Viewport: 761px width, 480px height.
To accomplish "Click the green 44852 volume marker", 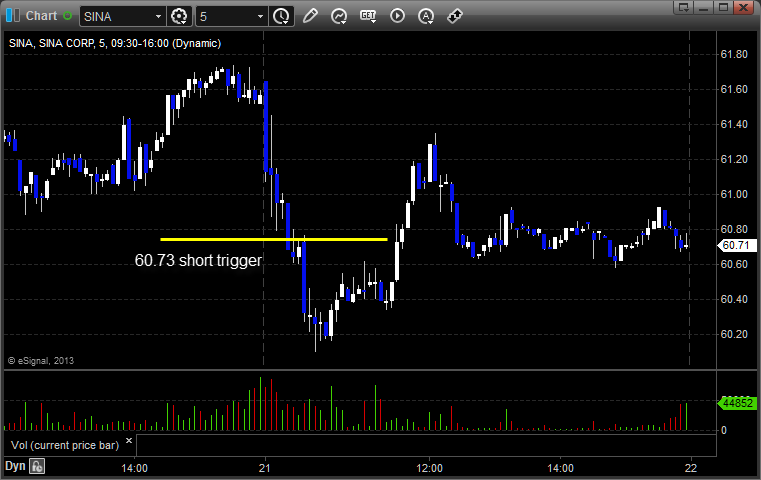I will (x=737, y=403).
